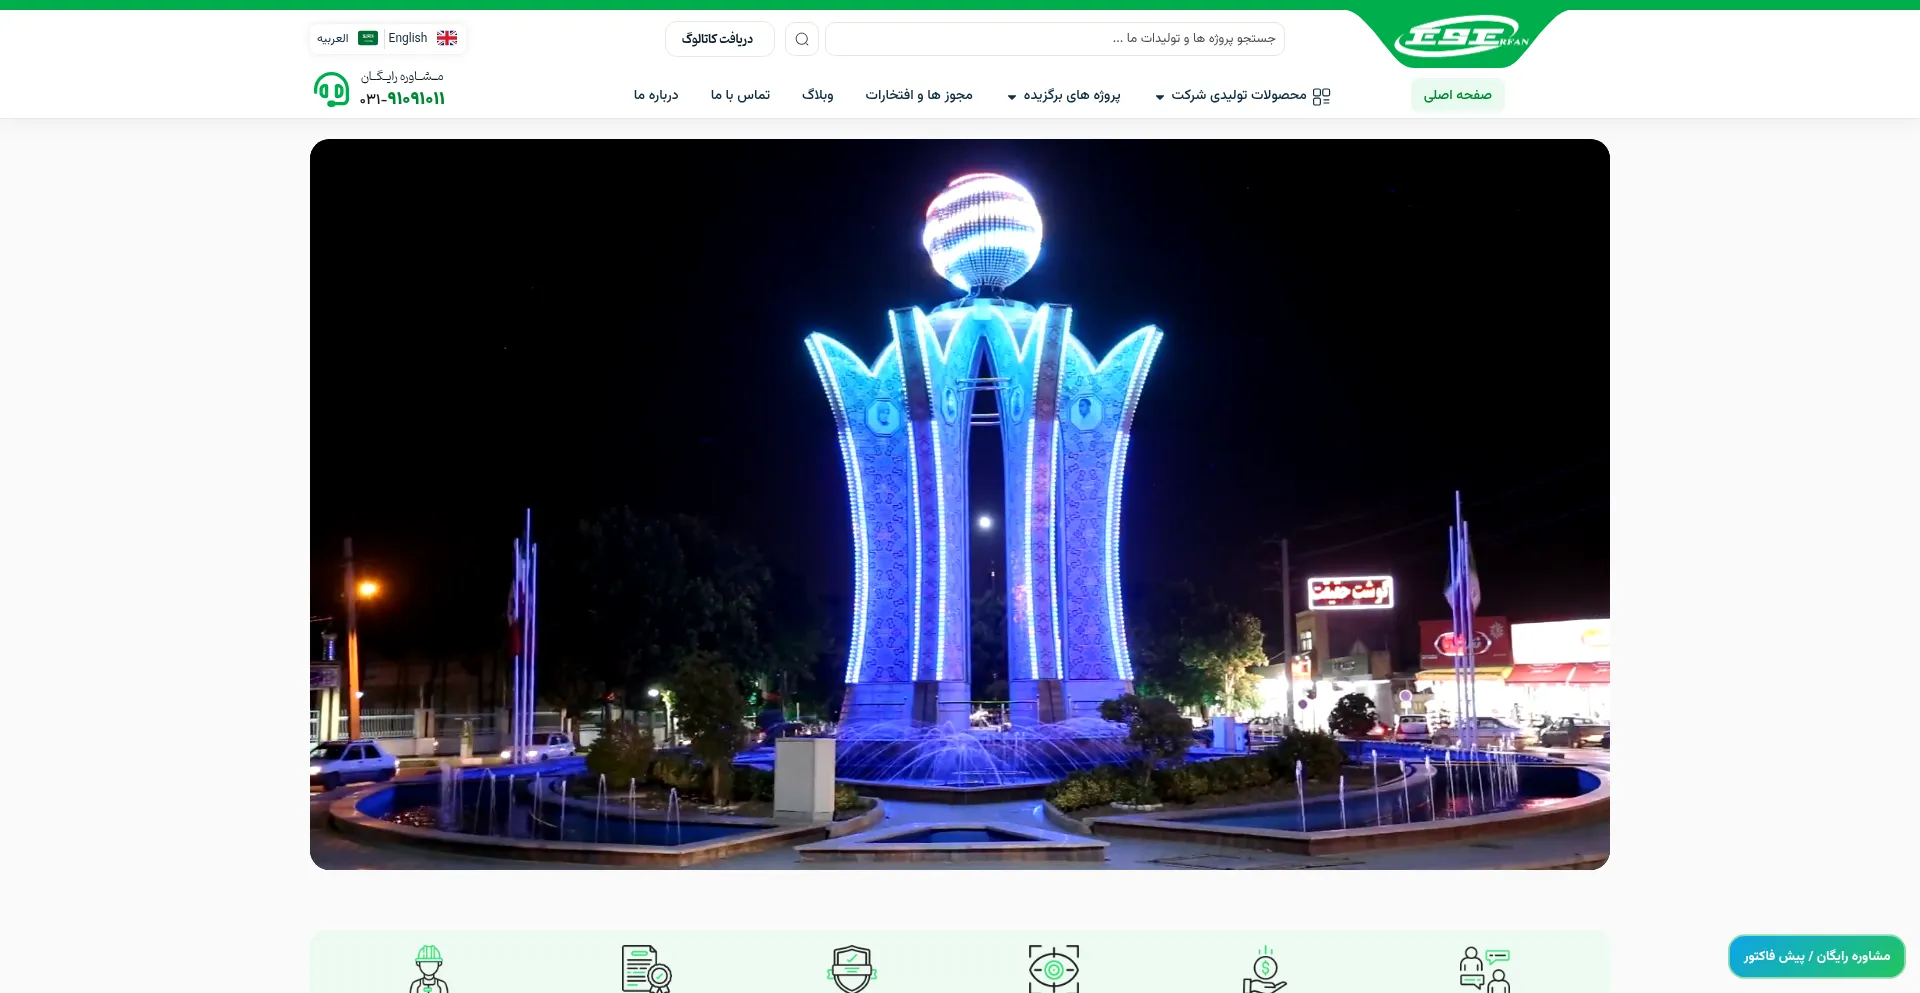
Task: Go to the صفحه اصلی home tab
Action: pyautogui.click(x=1457, y=95)
